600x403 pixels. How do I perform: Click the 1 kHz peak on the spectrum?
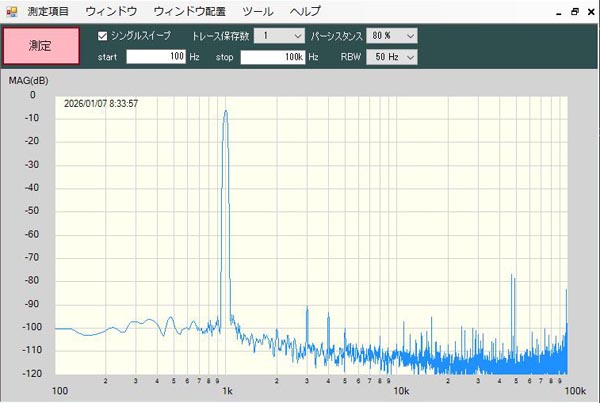click(x=226, y=113)
